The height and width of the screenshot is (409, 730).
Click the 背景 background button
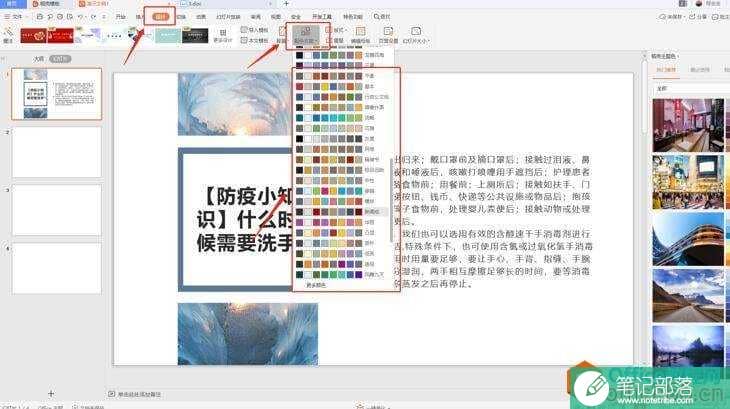coord(281,35)
